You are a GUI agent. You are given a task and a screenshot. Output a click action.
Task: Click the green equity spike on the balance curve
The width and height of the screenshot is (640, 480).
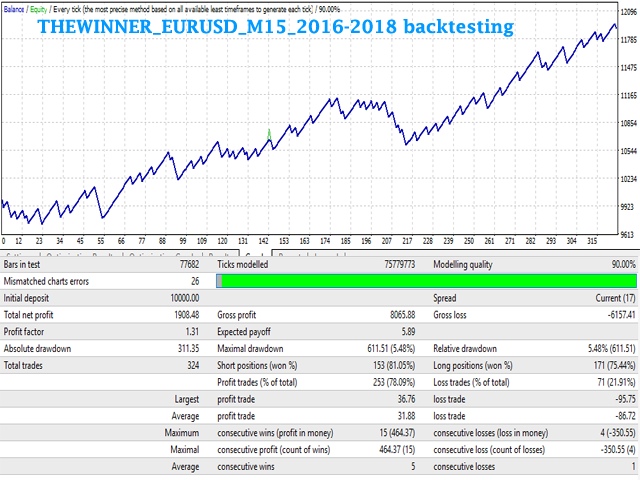click(269, 134)
